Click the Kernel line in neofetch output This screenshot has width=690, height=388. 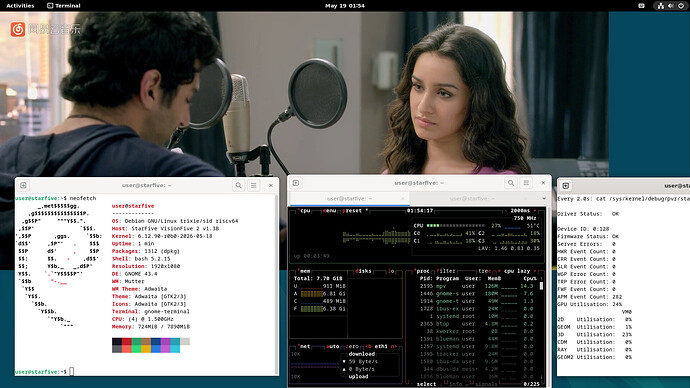tap(162, 236)
